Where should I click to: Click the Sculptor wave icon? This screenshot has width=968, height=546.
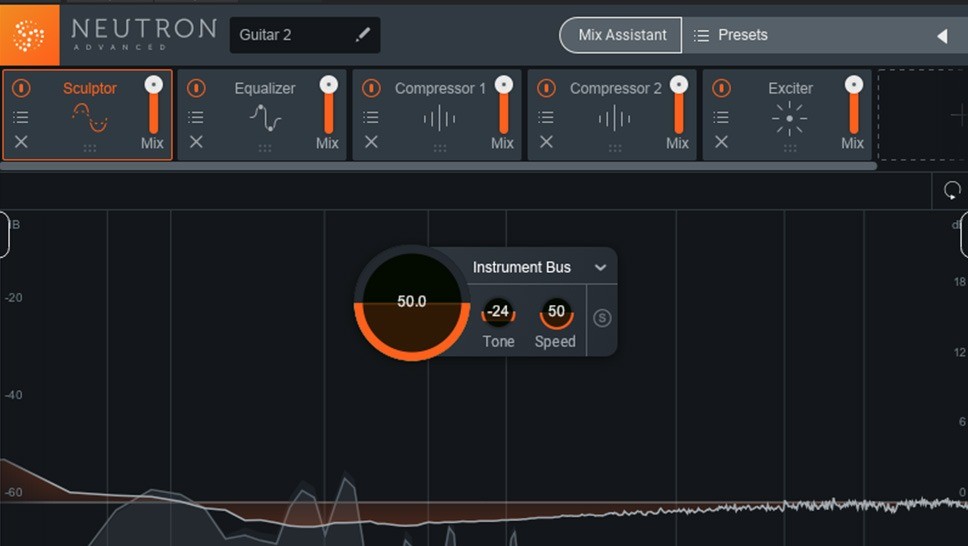click(x=90, y=118)
